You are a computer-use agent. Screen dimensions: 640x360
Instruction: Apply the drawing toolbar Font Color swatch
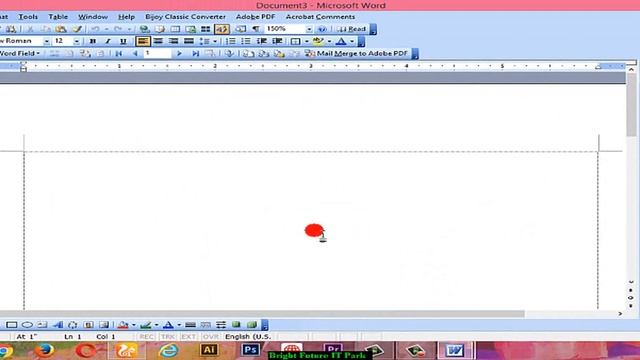(x=168, y=325)
